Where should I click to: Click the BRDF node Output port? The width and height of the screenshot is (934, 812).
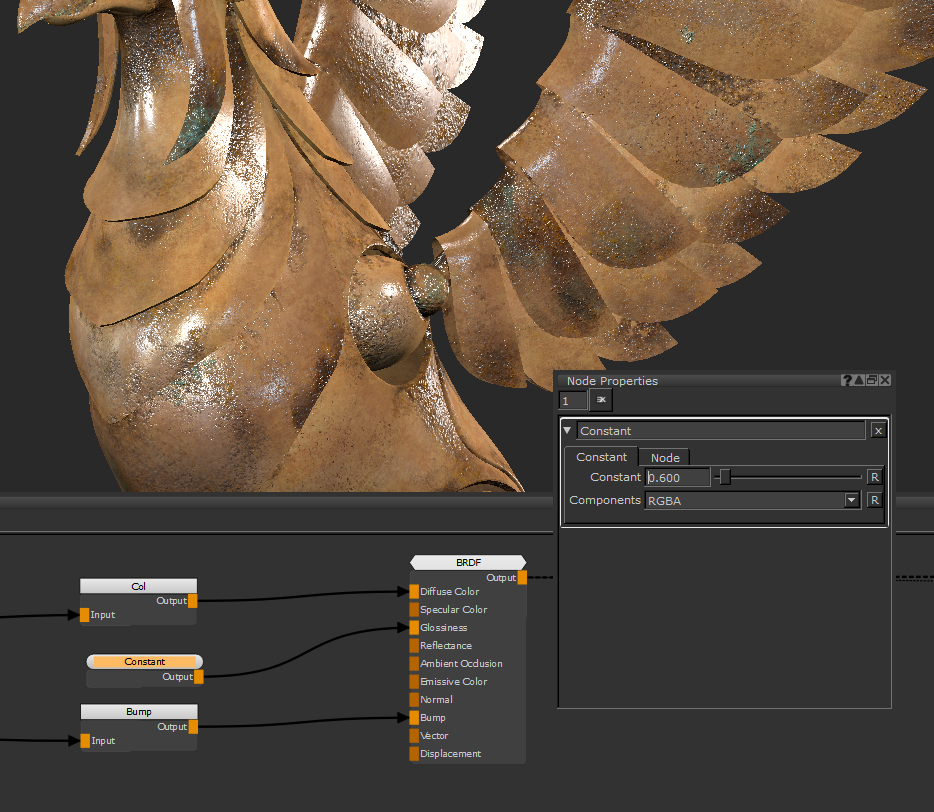[522, 577]
